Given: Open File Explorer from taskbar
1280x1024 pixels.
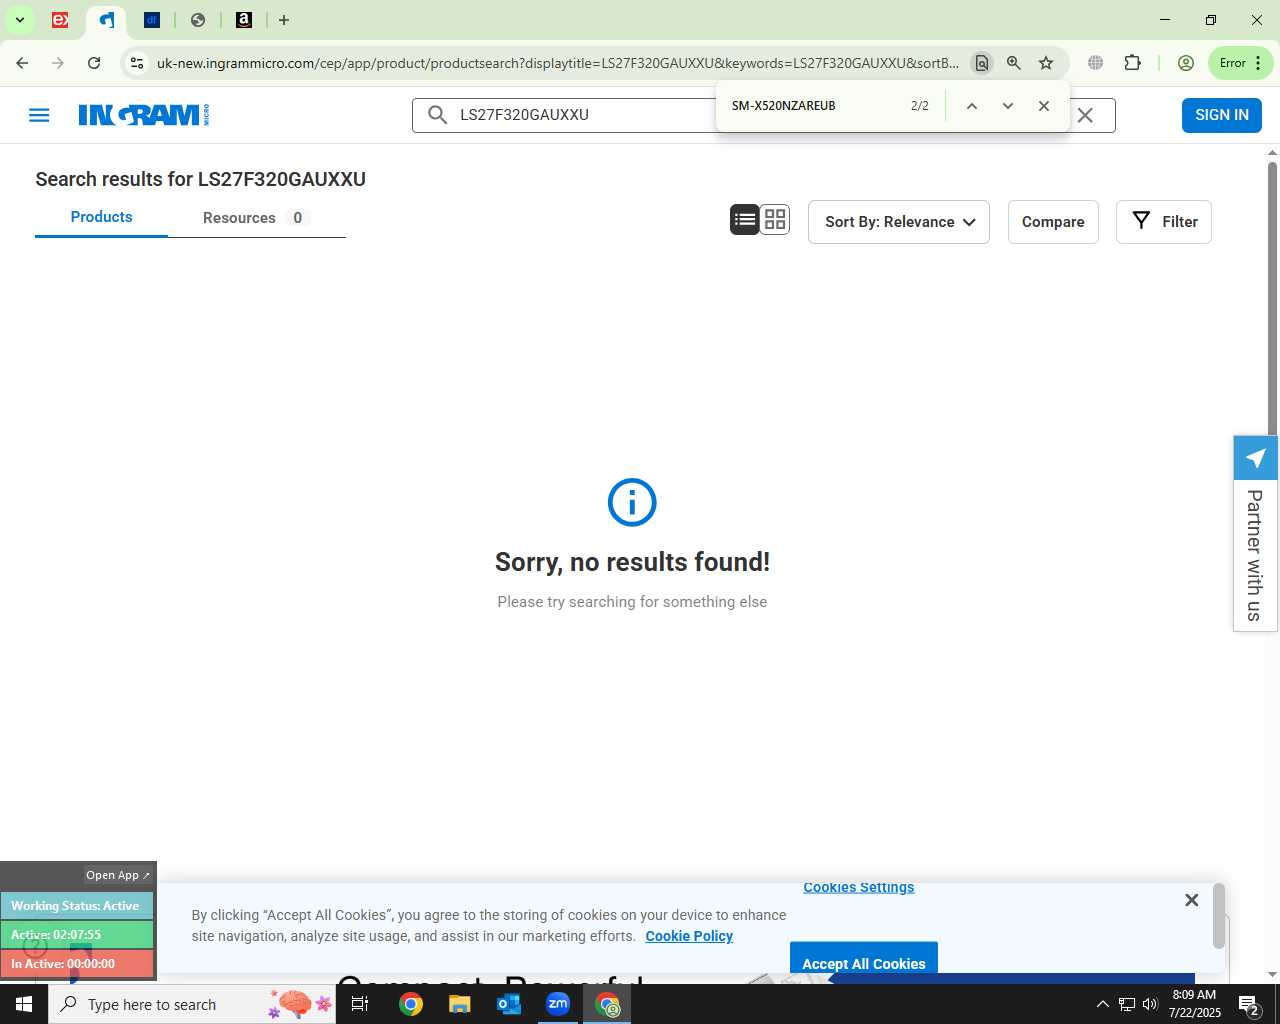Looking at the screenshot, I should [460, 1004].
